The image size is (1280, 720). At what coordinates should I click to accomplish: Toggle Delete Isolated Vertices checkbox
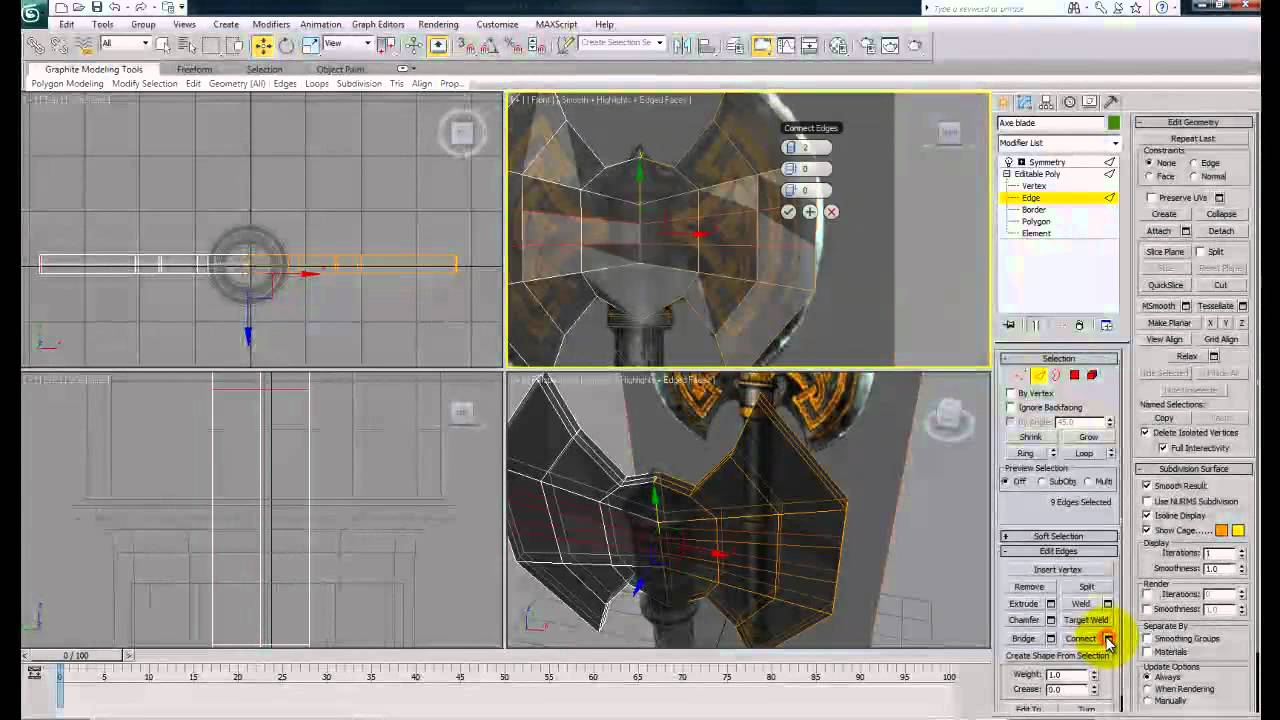coord(1145,433)
